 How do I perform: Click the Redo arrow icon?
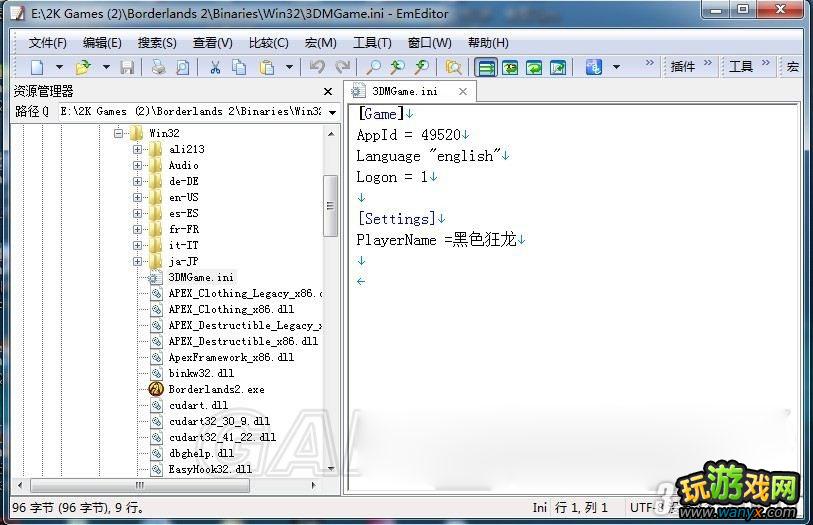(x=342, y=67)
